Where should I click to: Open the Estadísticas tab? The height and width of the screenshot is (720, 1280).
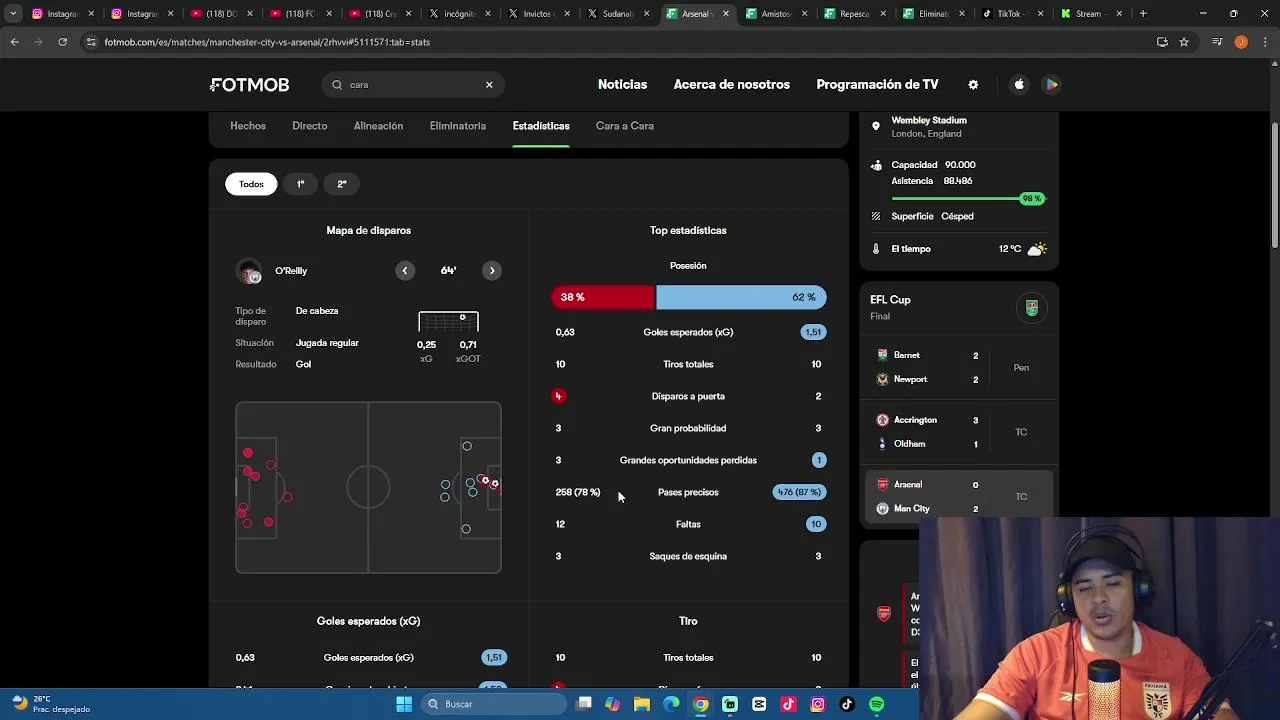[x=541, y=126]
